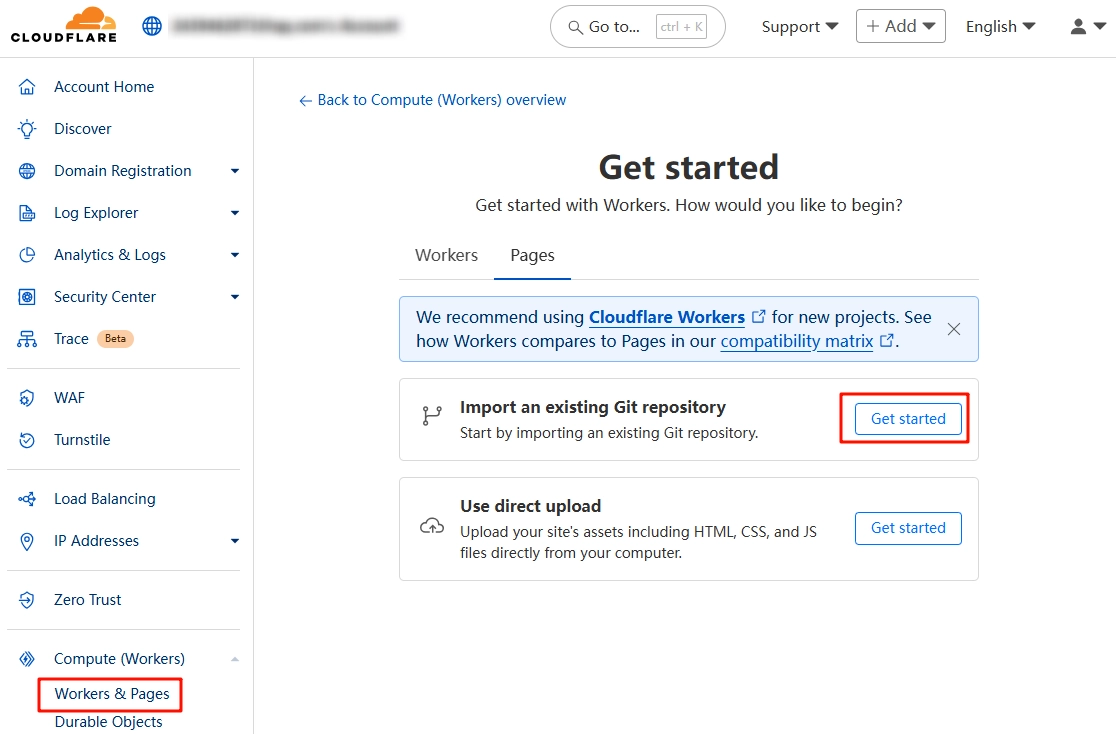This screenshot has height=734, width=1116.
Task: Expand the Security Center submenu
Action: [235, 297]
